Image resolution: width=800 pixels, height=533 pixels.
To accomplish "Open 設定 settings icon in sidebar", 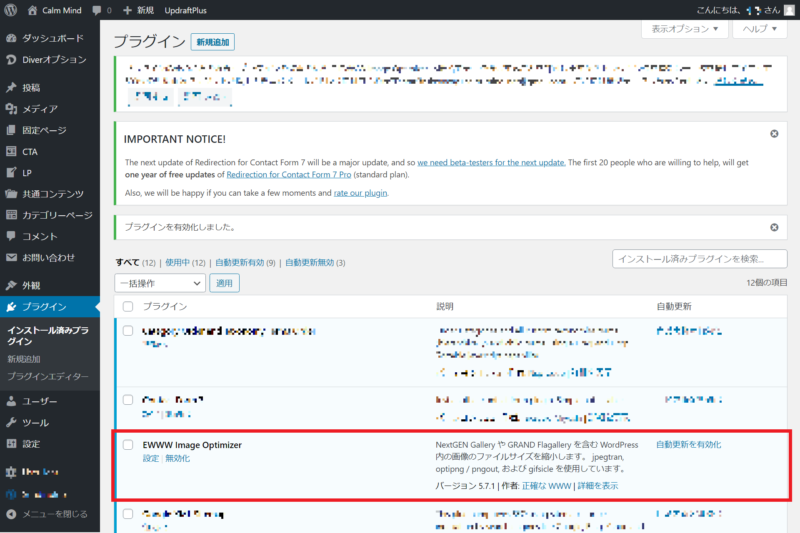I will pyautogui.click(x=11, y=444).
